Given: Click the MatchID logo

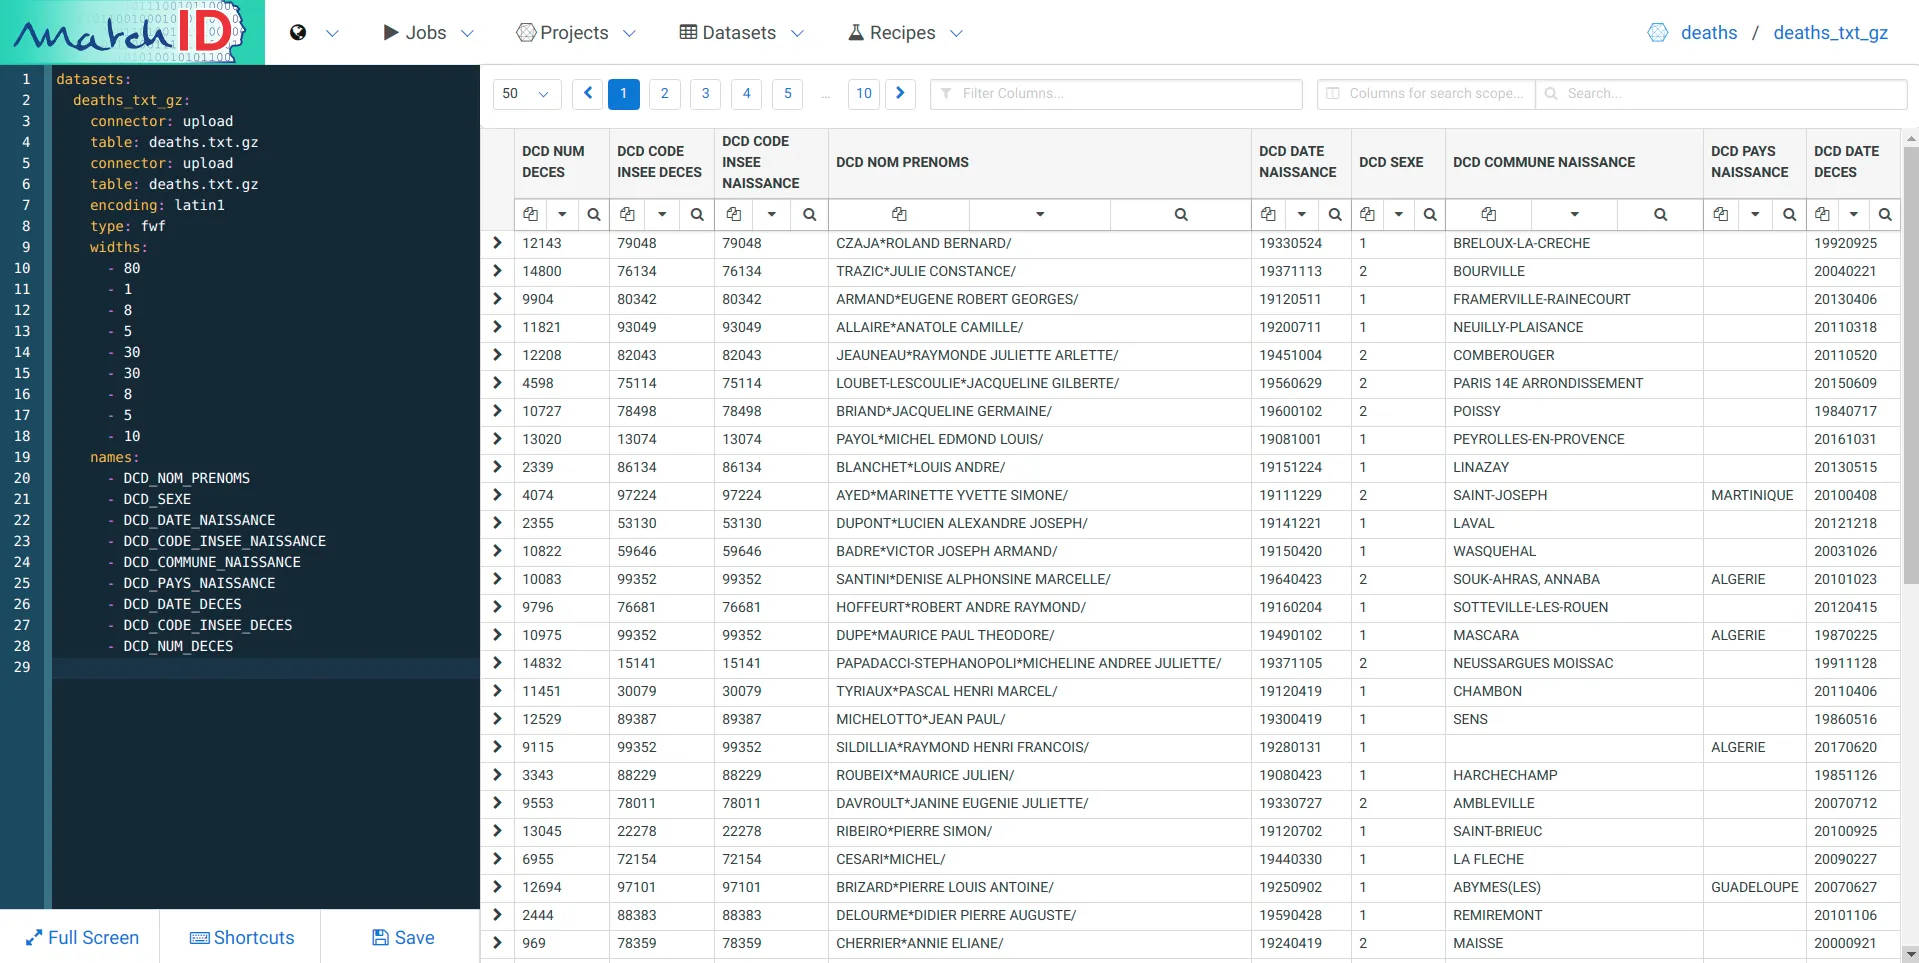Looking at the screenshot, I should [x=125, y=31].
